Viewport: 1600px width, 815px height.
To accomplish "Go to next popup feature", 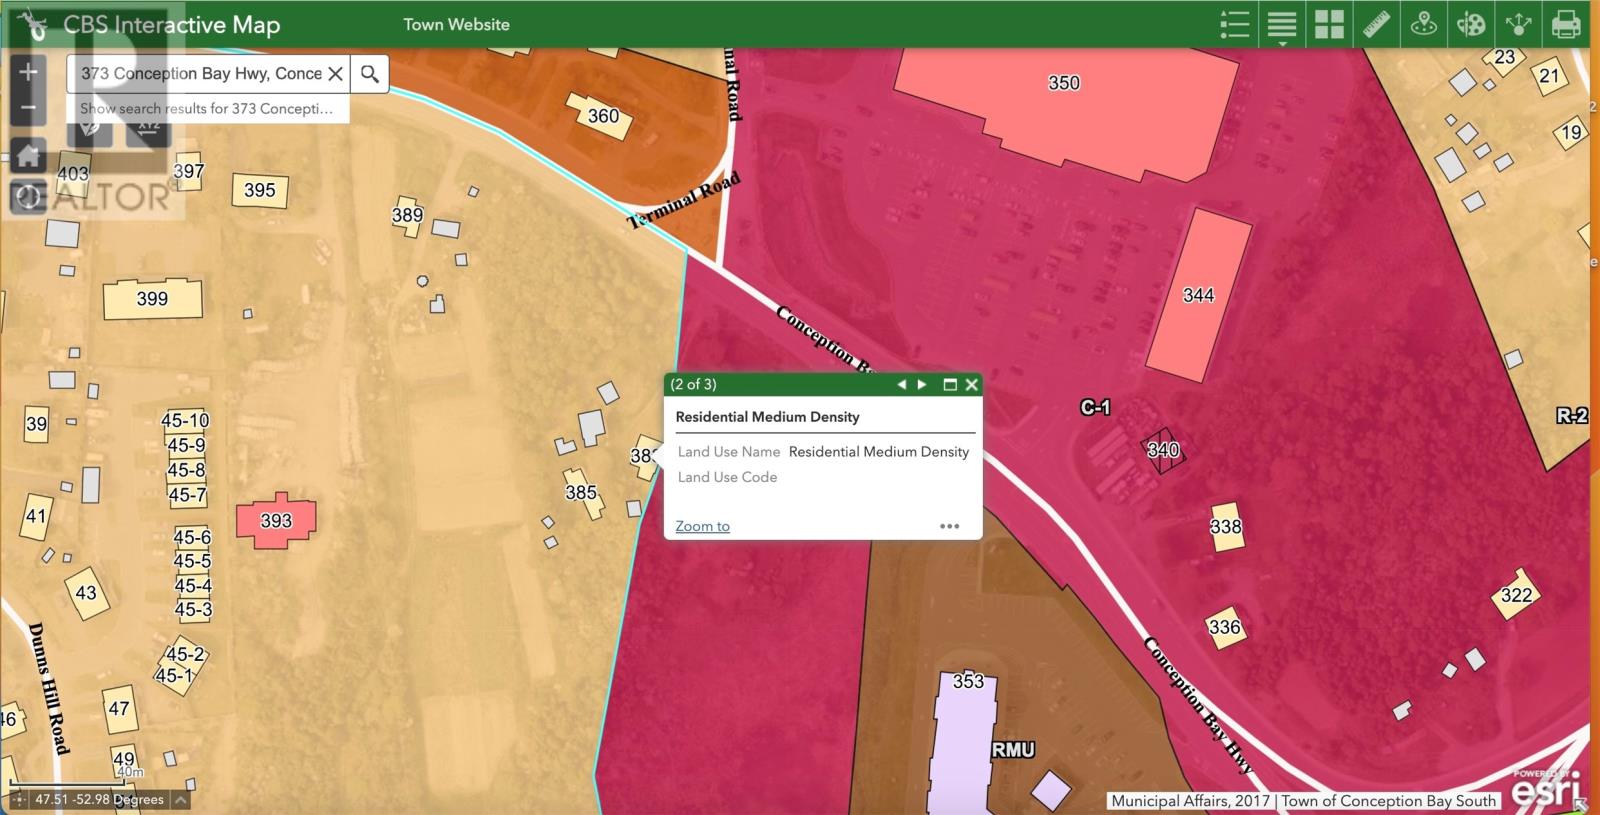I will coord(922,384).
